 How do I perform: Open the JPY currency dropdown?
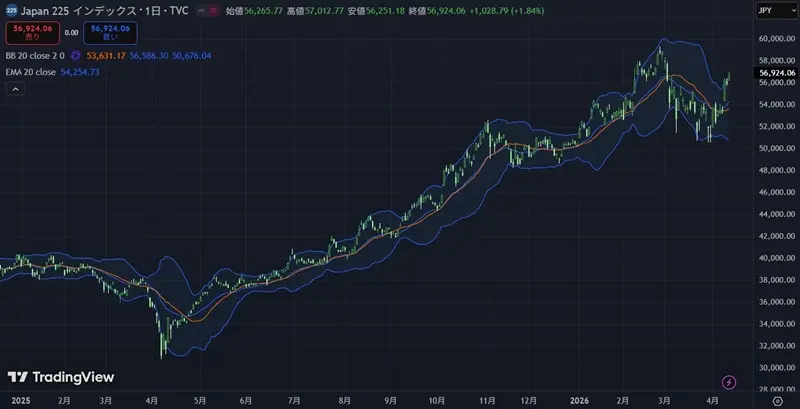(x=774, y=10)
